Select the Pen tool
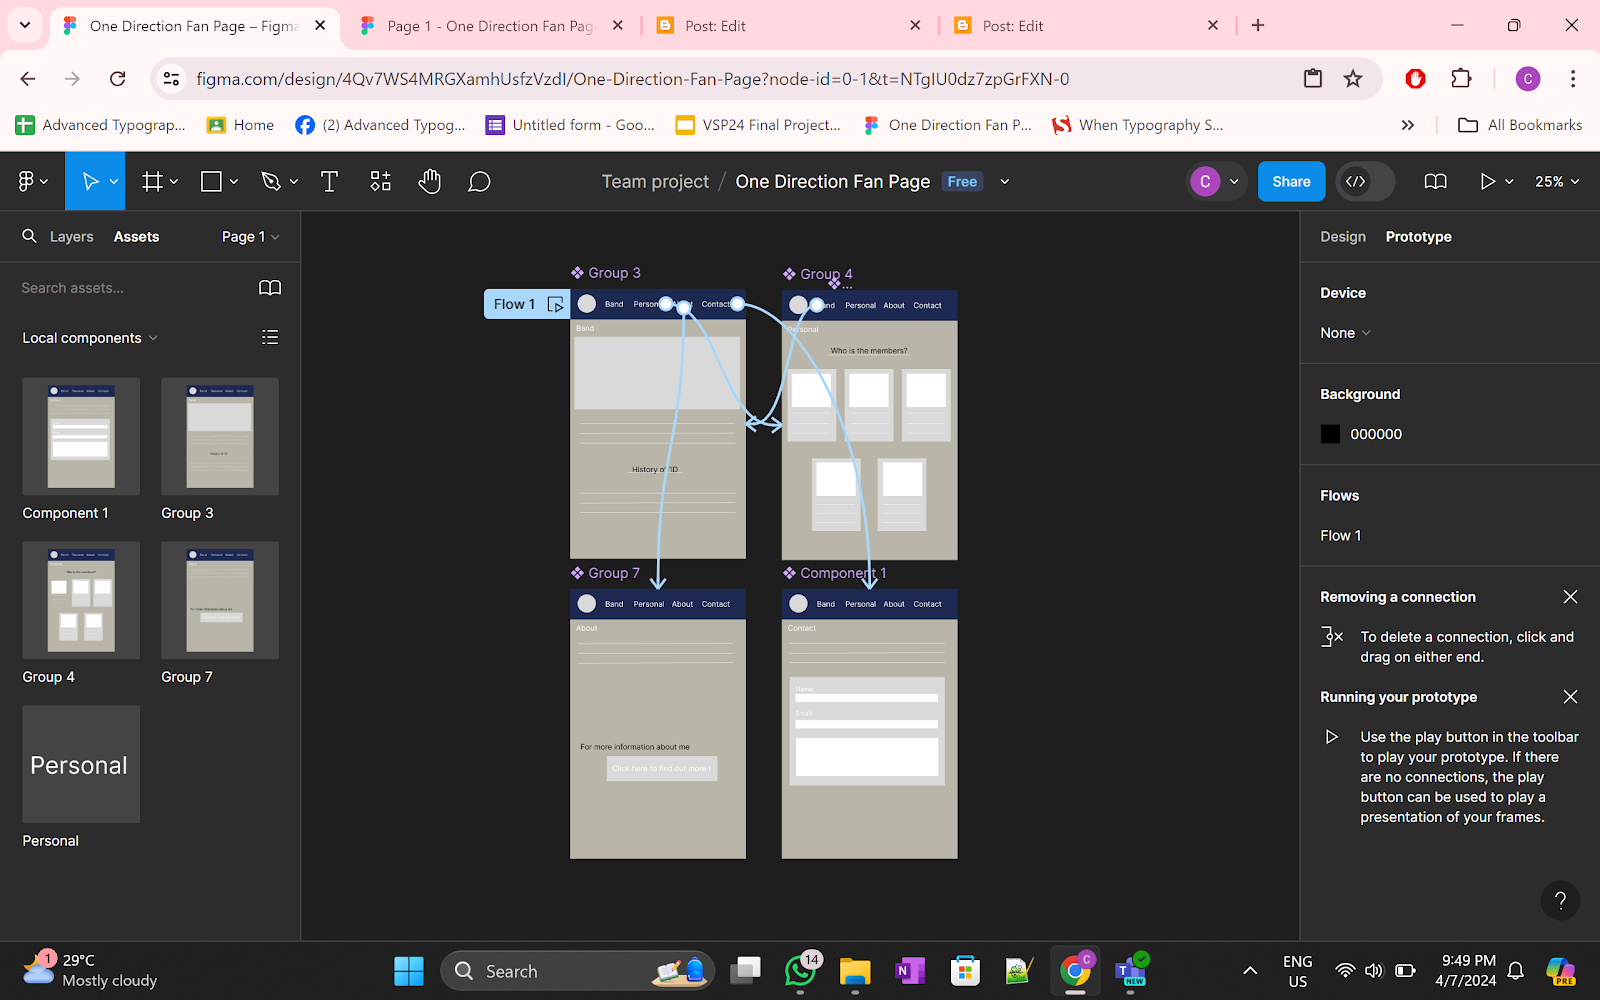Screen dimensions: 1600x1000 coord(270,181)
